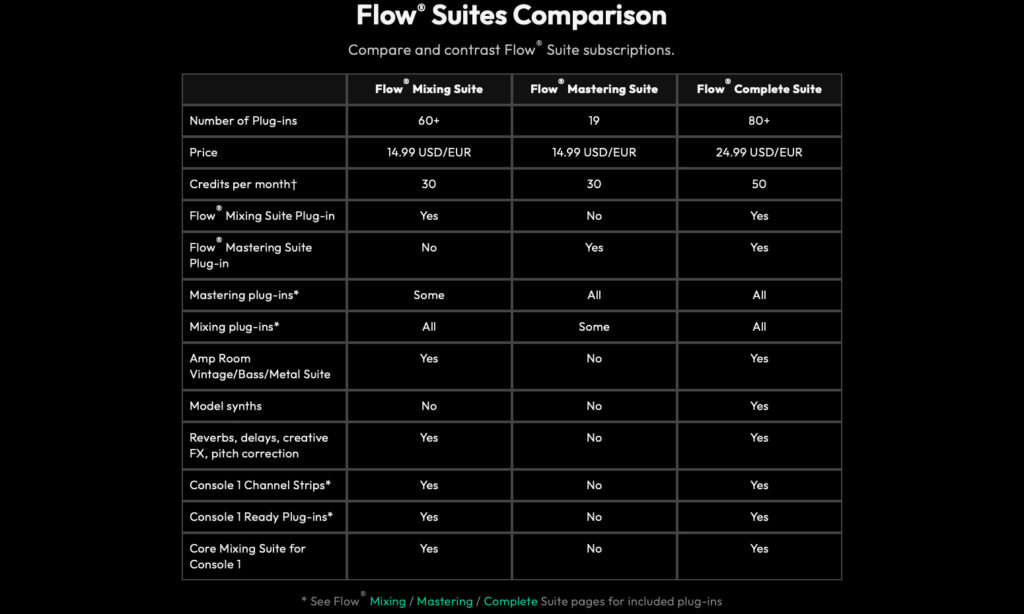Open the Mastering suite page link
The height and width of the screenshot is (614, 1024).
[x=445, y=601]
